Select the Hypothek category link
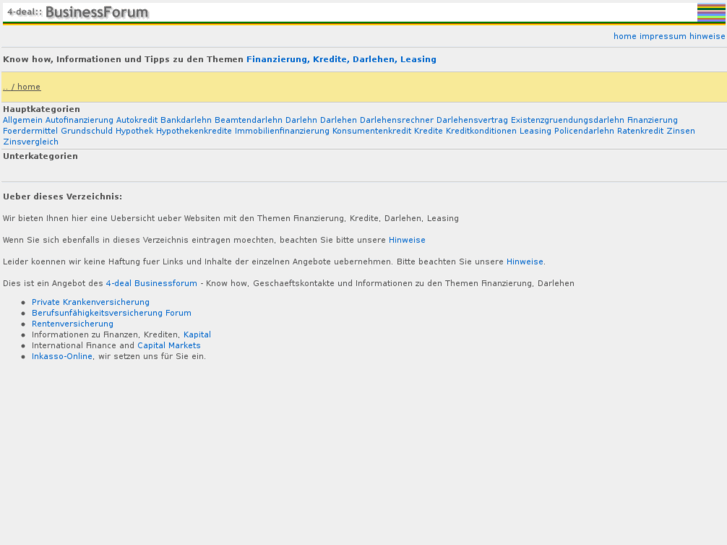Screen dimensions: 727x545 click(134, 131)
